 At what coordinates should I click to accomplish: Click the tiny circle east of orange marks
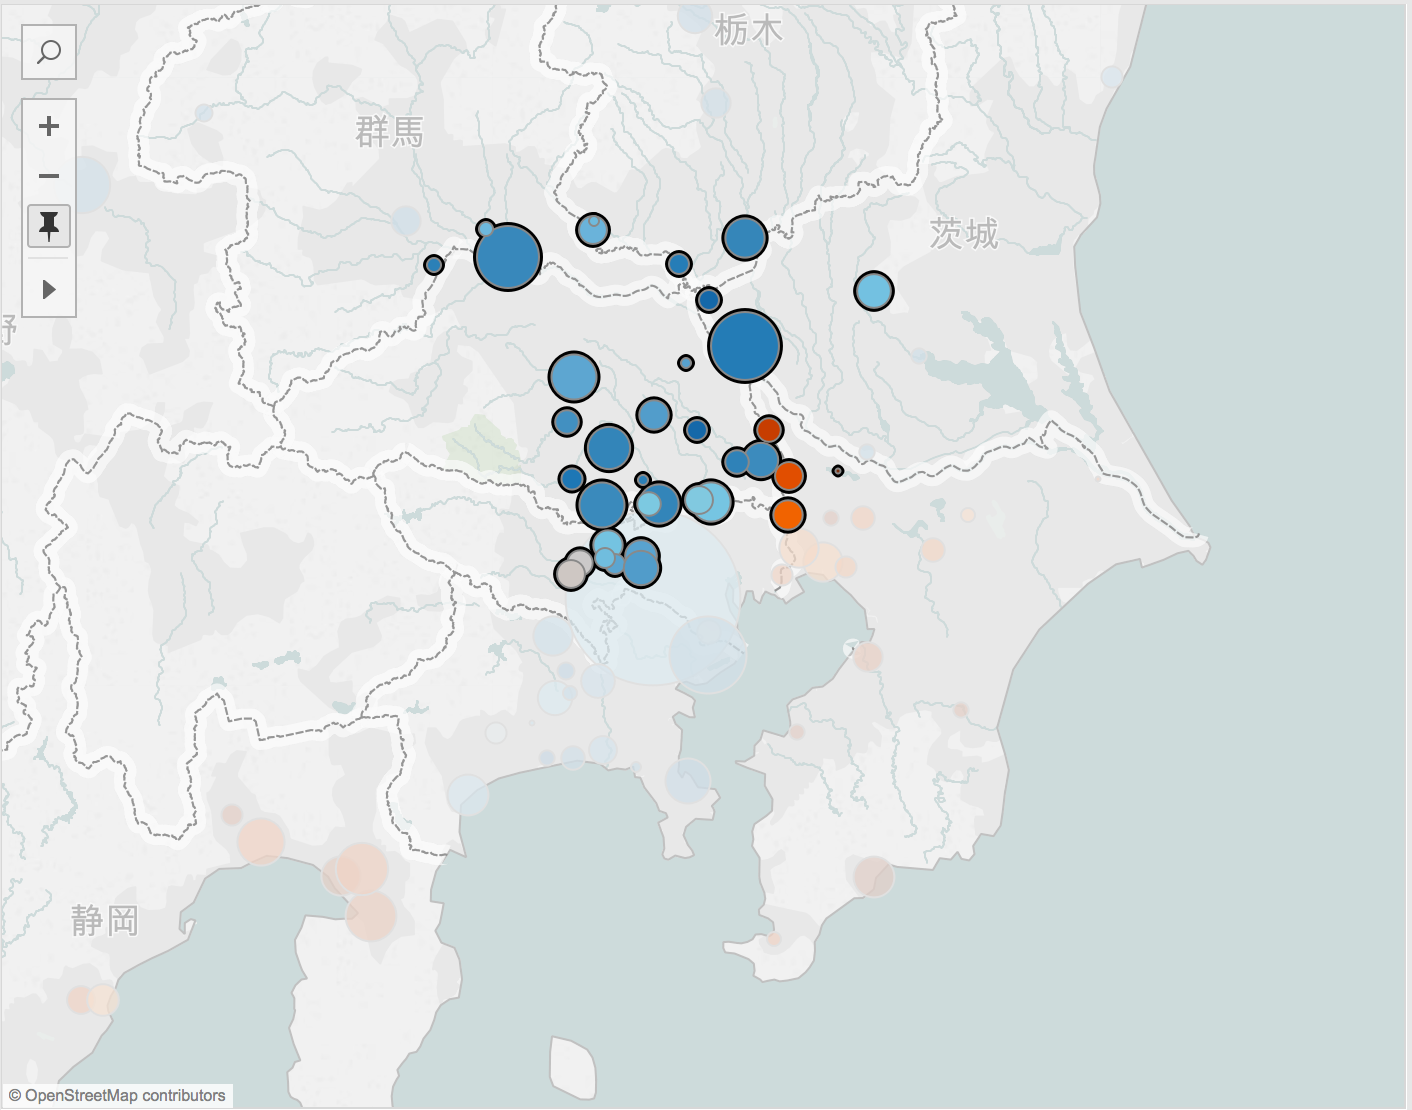(838, 471)
